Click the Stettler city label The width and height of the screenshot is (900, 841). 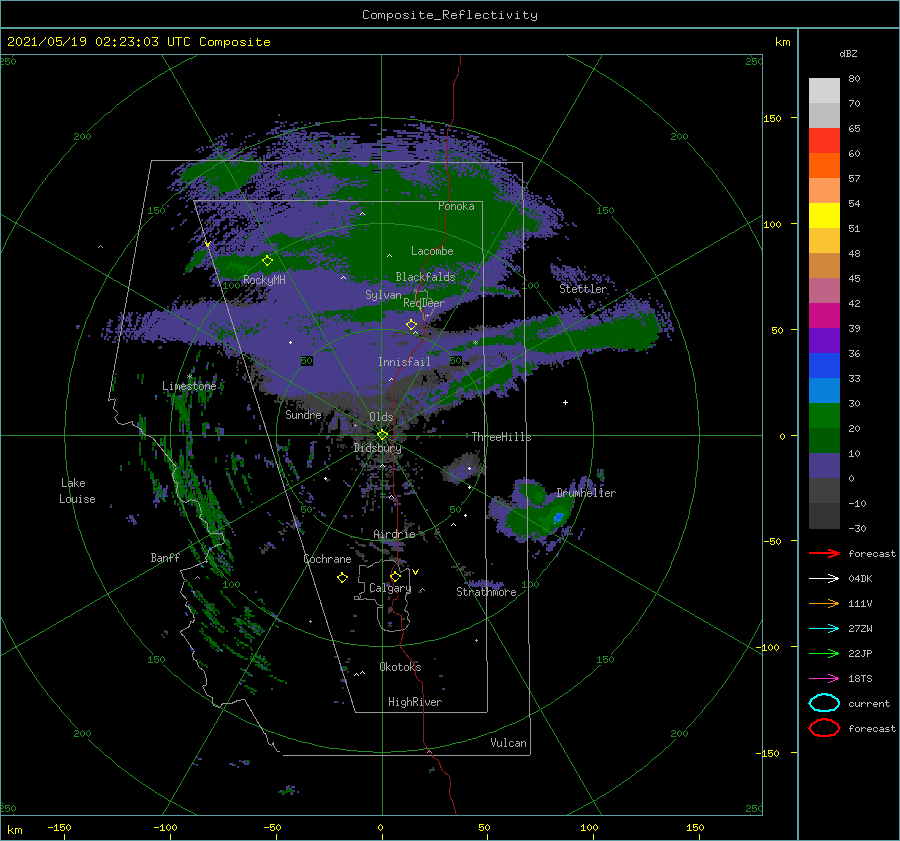583,289
